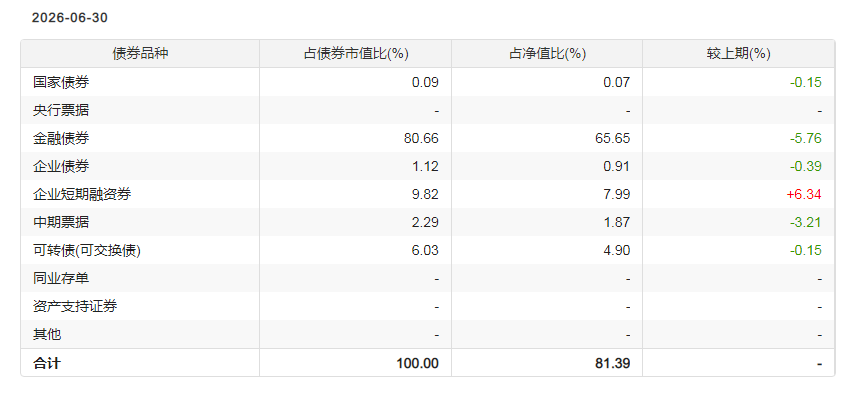Click the 央行票据 row label
843x395 pixels.
coord(61,110)
